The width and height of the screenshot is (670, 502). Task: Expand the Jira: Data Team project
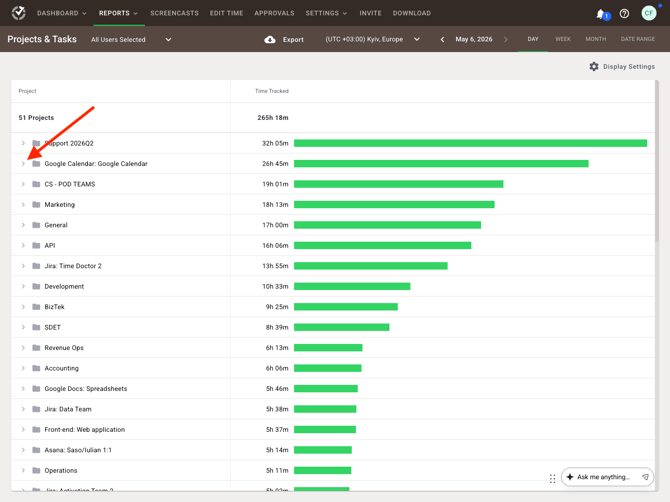point(23,409)
